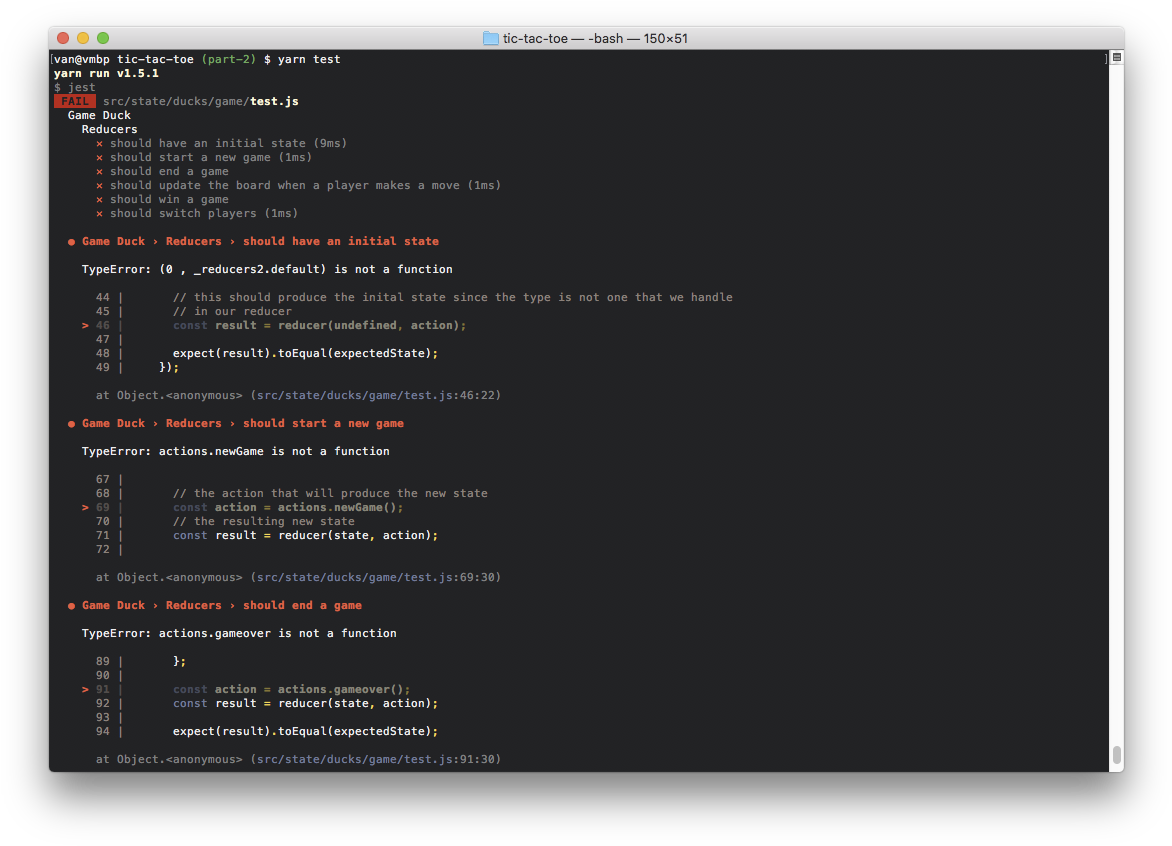Click the red arrow marker at line 91

tap(85, 689)
